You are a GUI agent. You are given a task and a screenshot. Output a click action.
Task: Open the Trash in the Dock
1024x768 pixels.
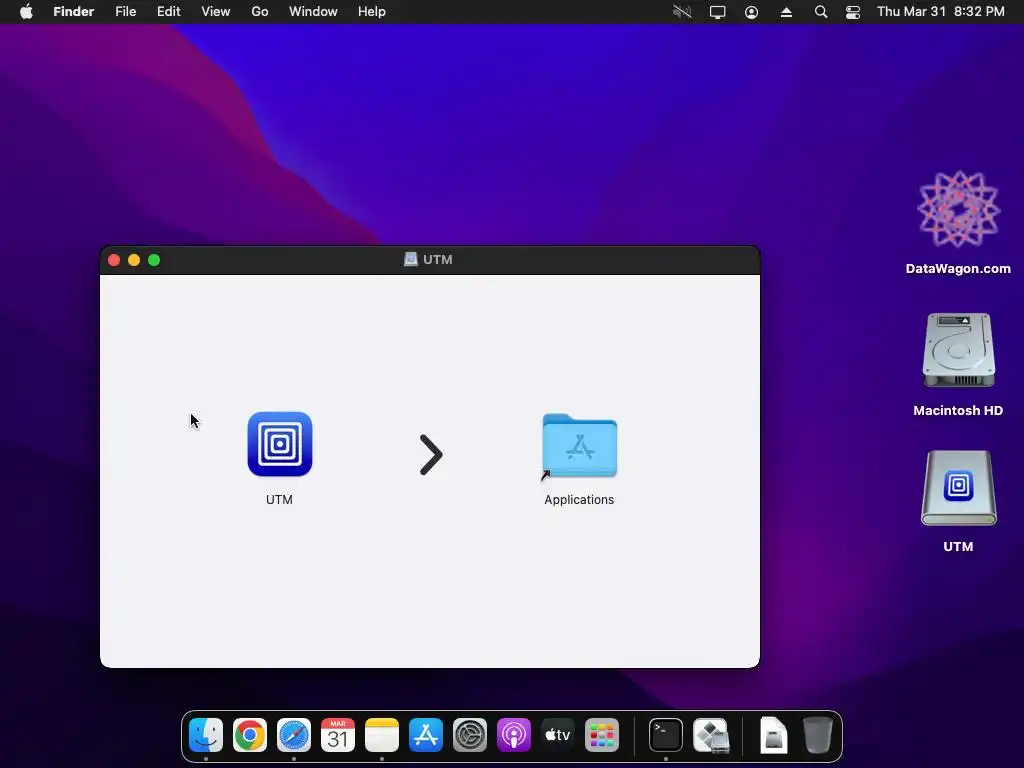coord(818,735)
